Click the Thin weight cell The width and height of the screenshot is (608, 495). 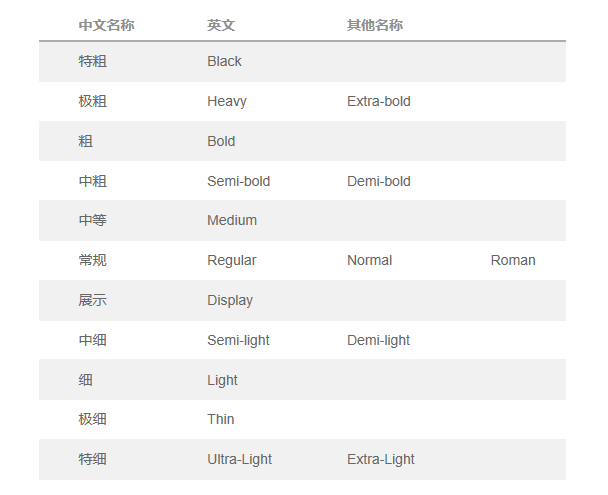[x=221, y=419]
